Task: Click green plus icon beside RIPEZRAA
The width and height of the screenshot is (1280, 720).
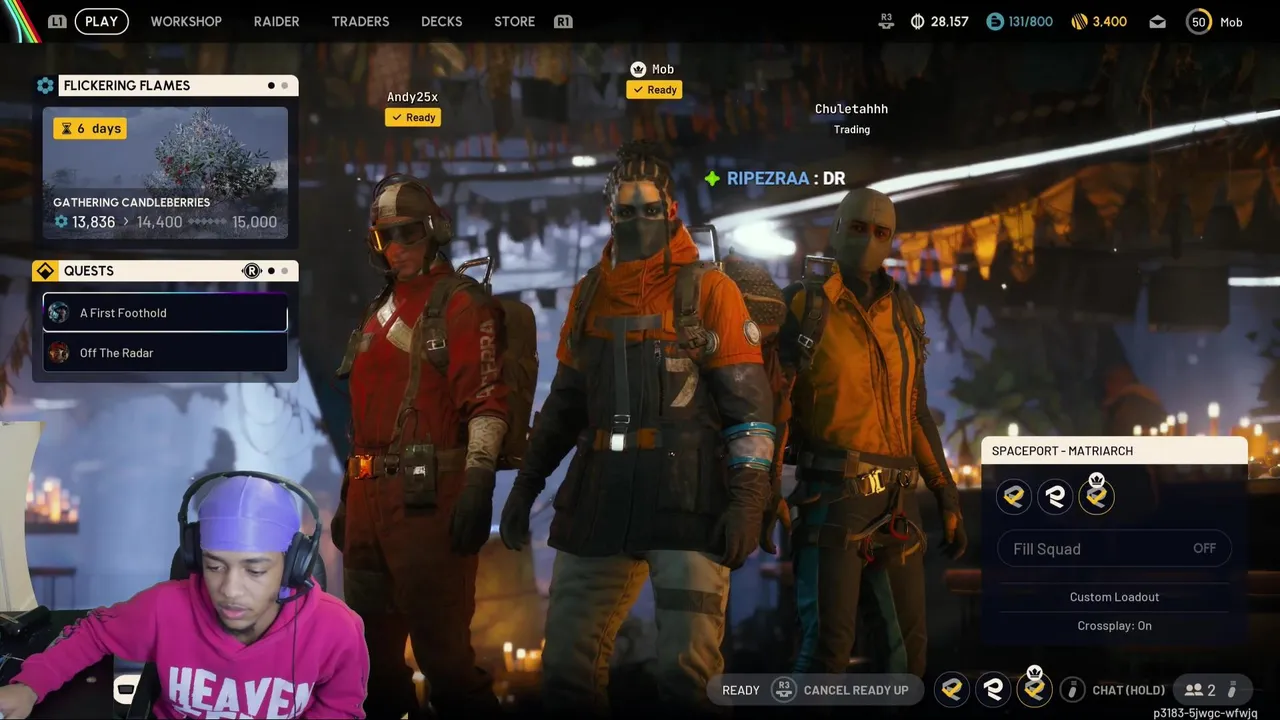Action: [712, 178]
